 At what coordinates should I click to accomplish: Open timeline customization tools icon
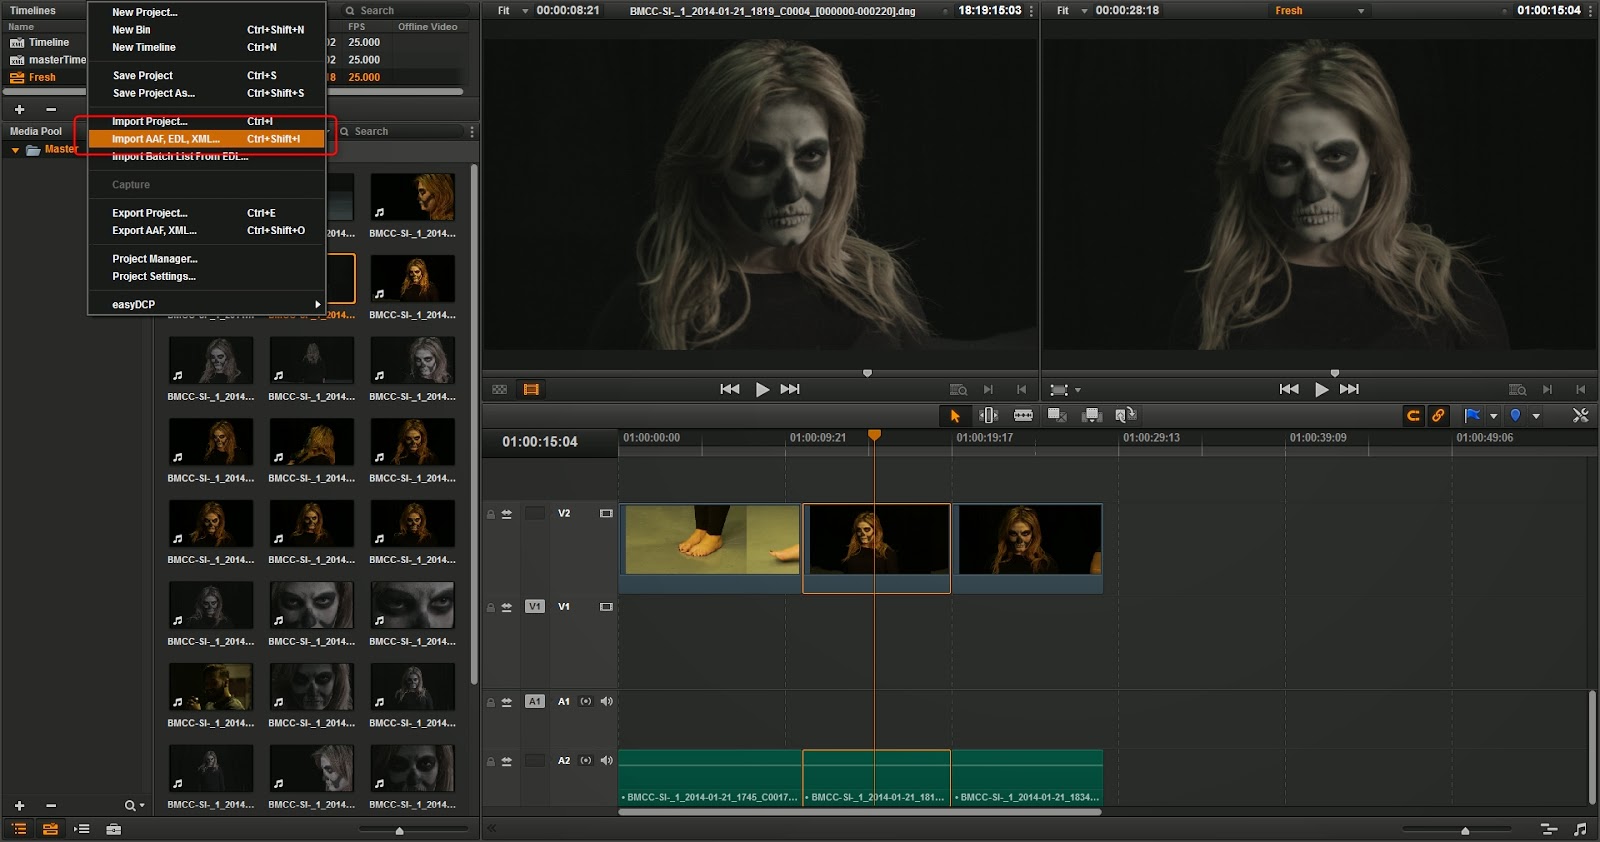click(1580, 416)
